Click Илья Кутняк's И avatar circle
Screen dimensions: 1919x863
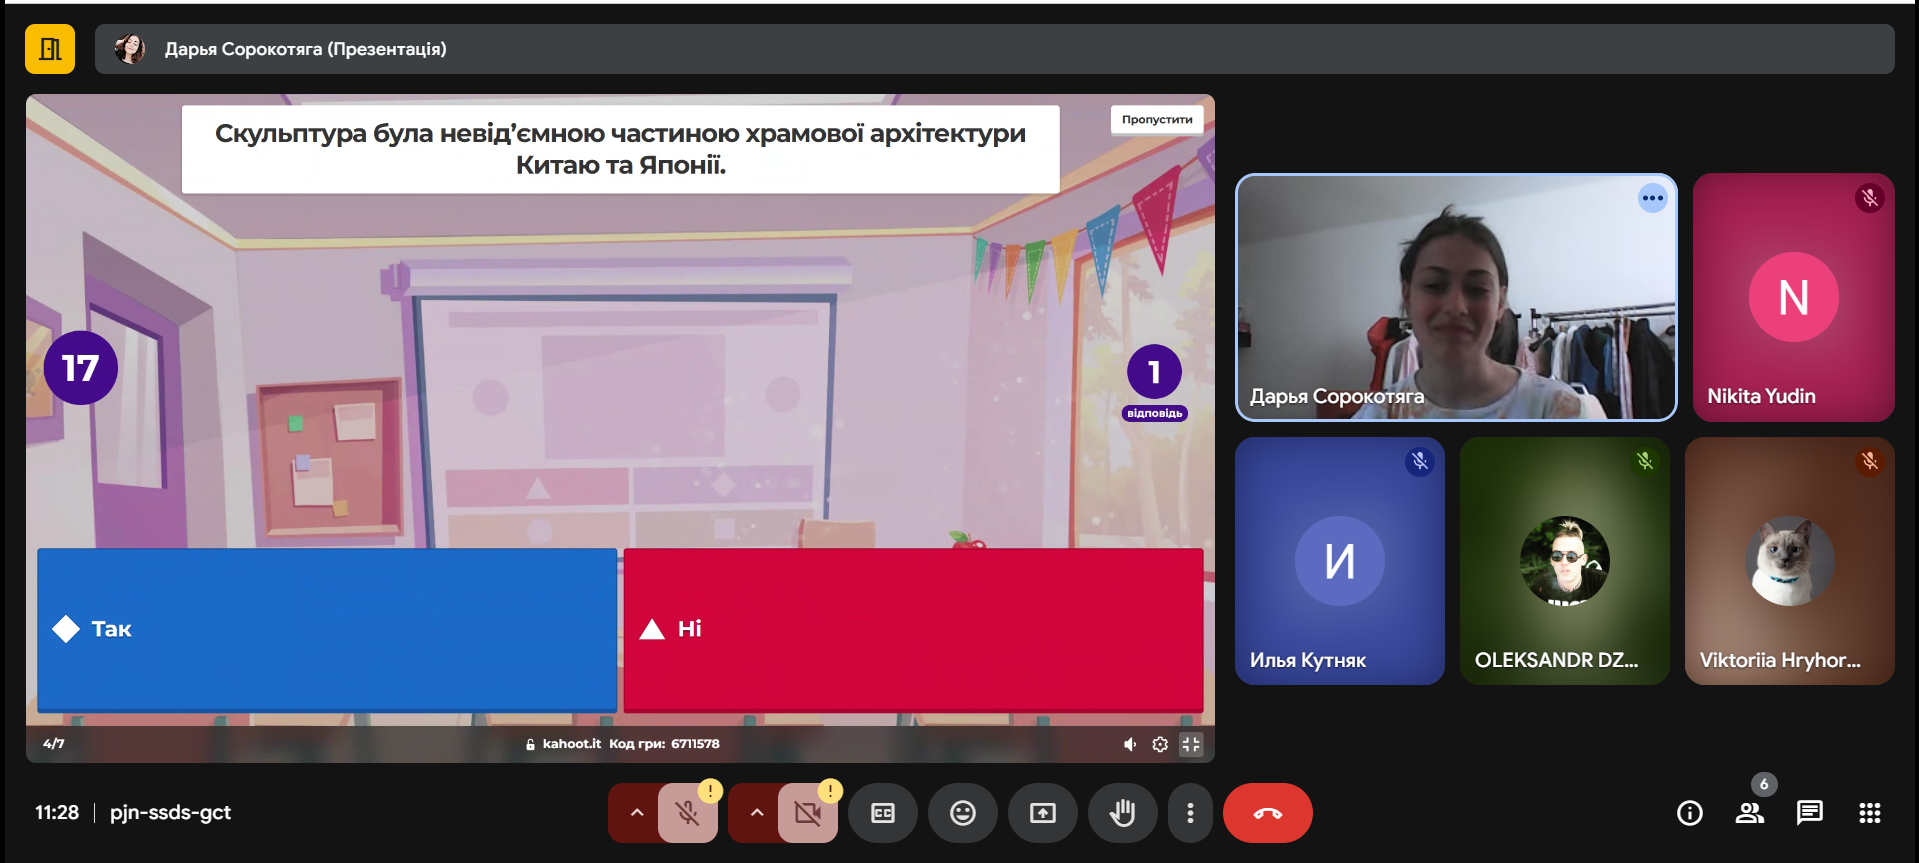(1340, 561)
